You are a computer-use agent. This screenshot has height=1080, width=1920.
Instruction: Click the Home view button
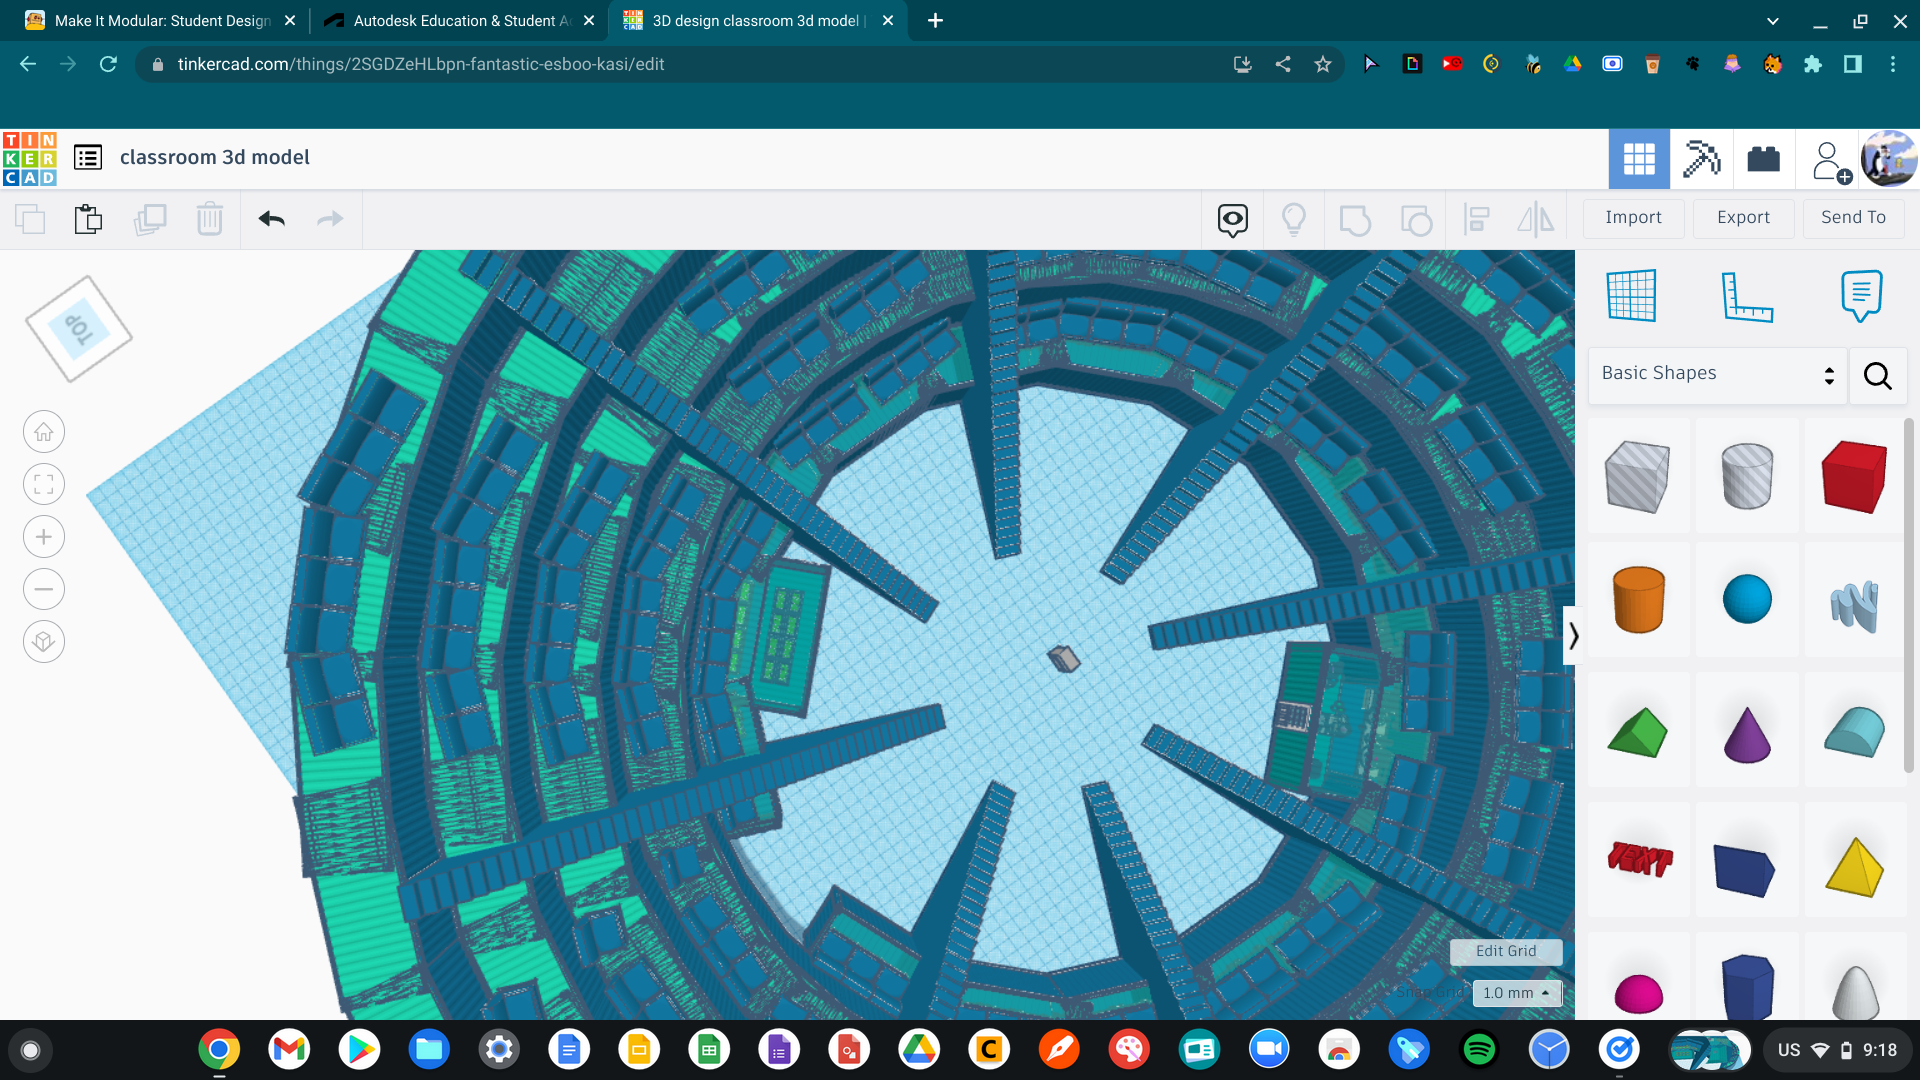click(x=44, y=432)
